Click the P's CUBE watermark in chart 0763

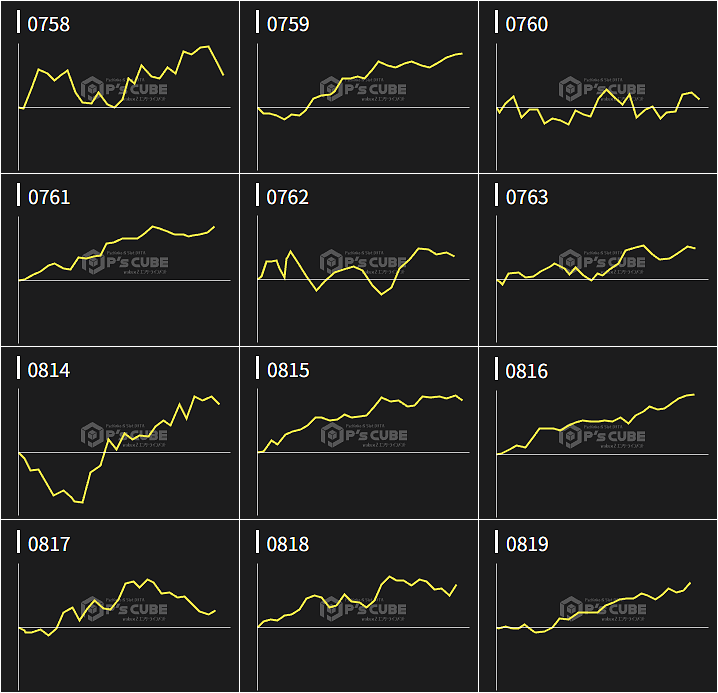[x=602, y=263]
